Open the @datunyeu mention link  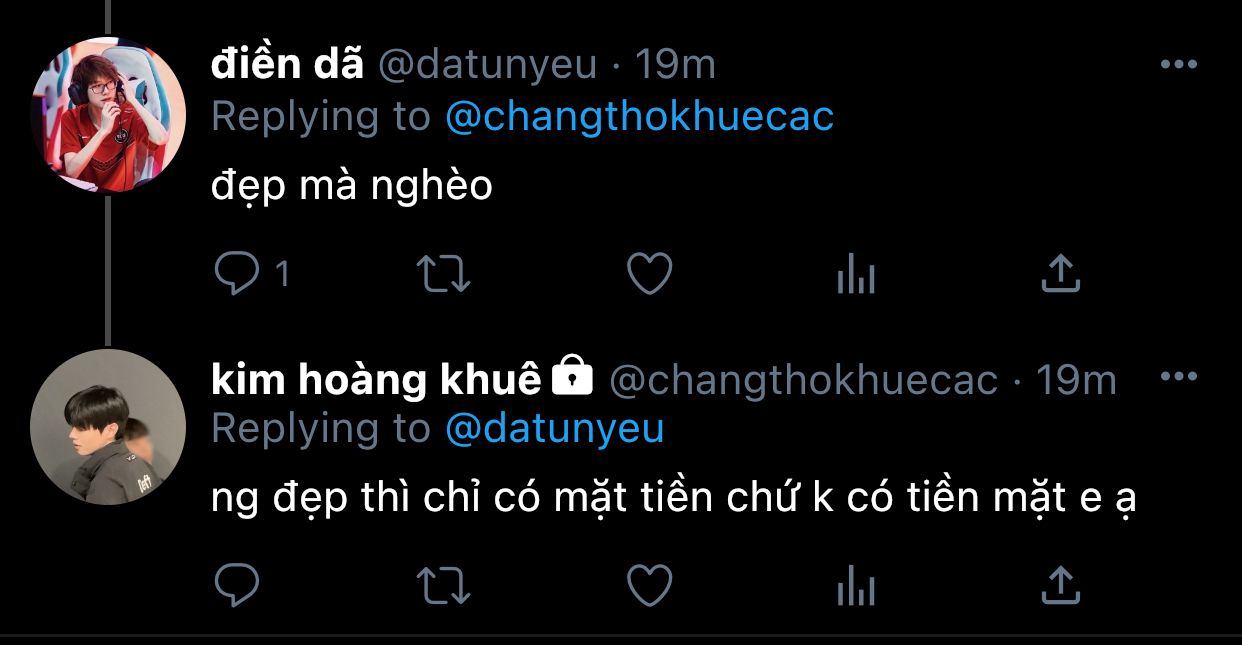[554, 429]
